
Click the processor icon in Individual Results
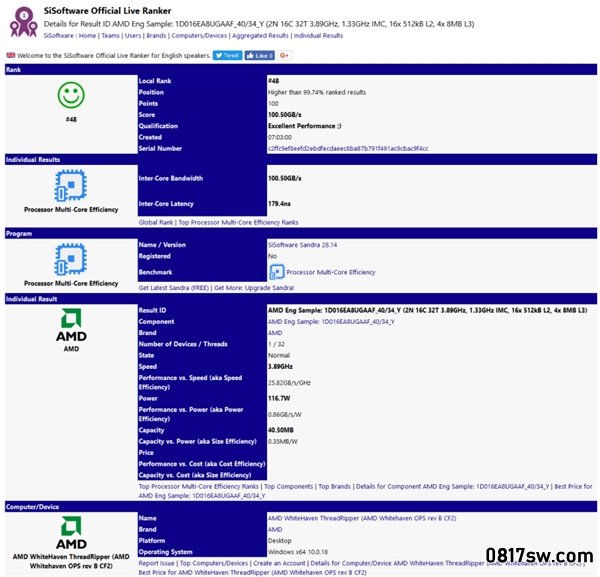[x=71, y=185]
